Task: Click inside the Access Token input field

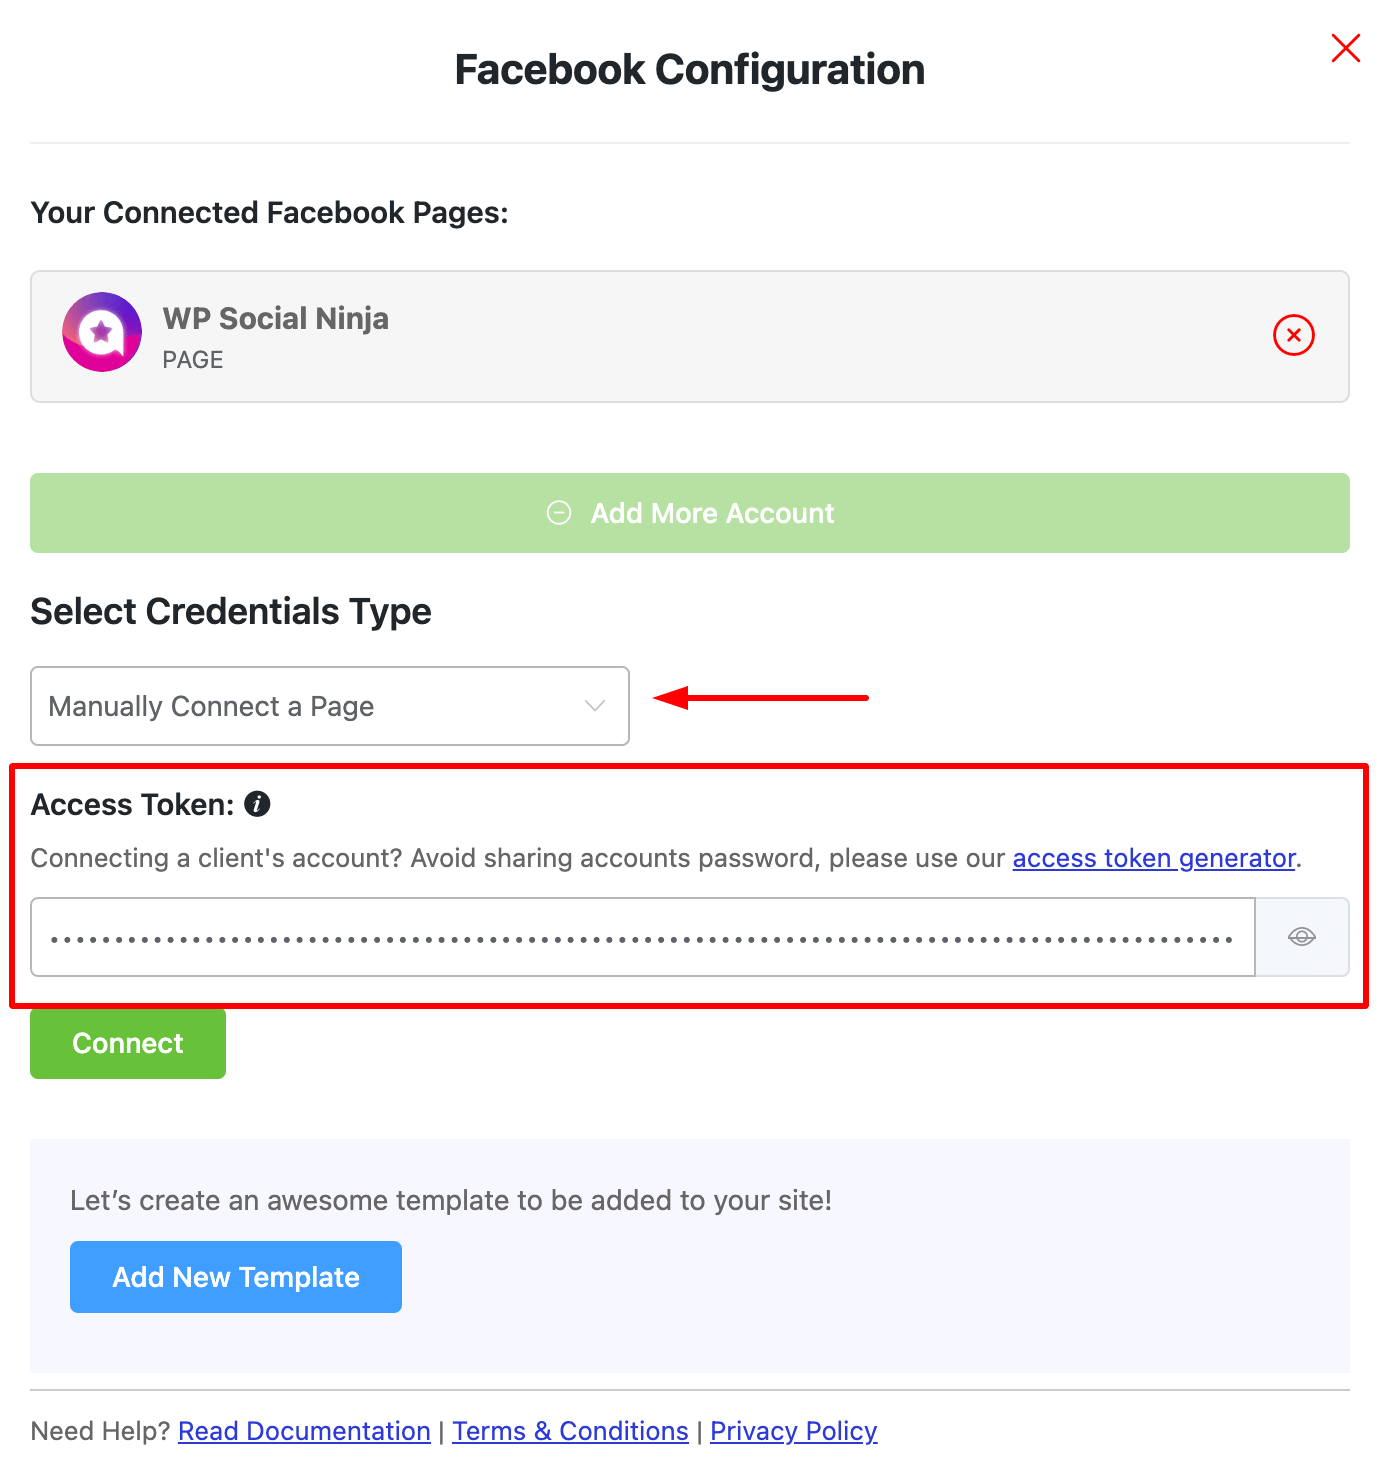Action: point(640,937)
